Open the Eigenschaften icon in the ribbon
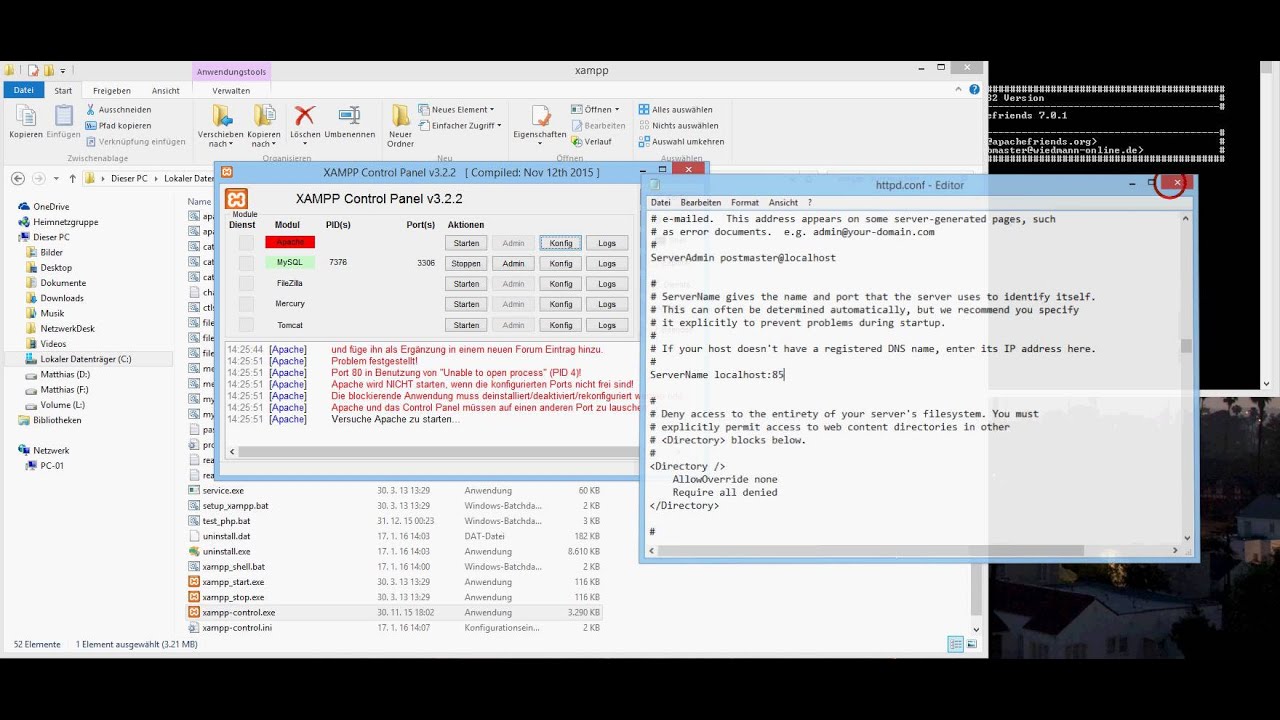The width and height of the screenshot is (1280, 720). [x=540, y=115]
